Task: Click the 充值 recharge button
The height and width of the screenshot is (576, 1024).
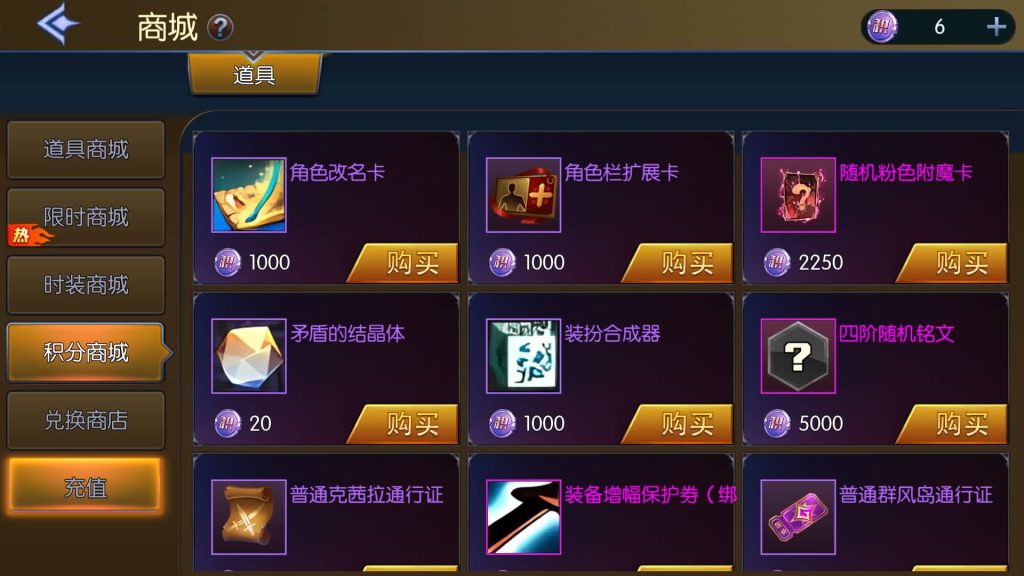Action: coord(85,487)
